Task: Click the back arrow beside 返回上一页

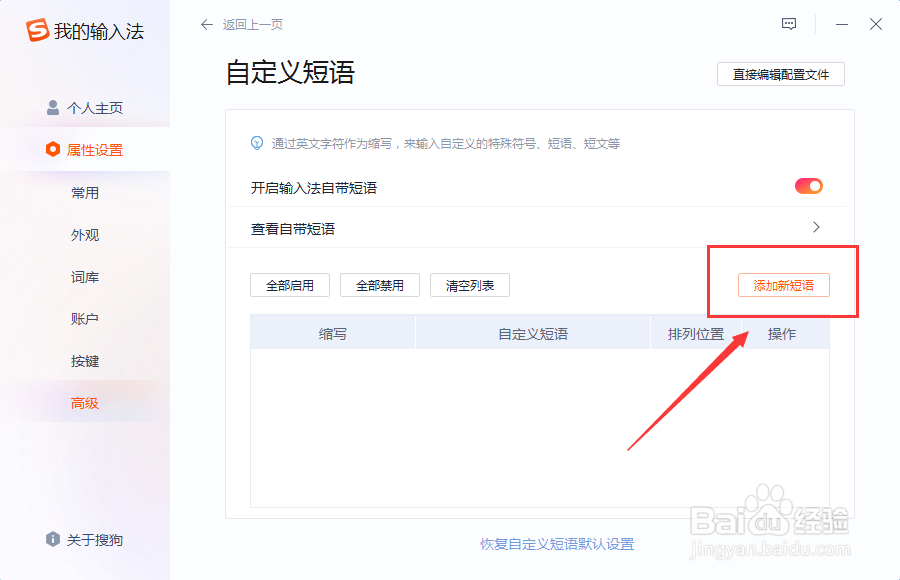Action: [207, 24]
